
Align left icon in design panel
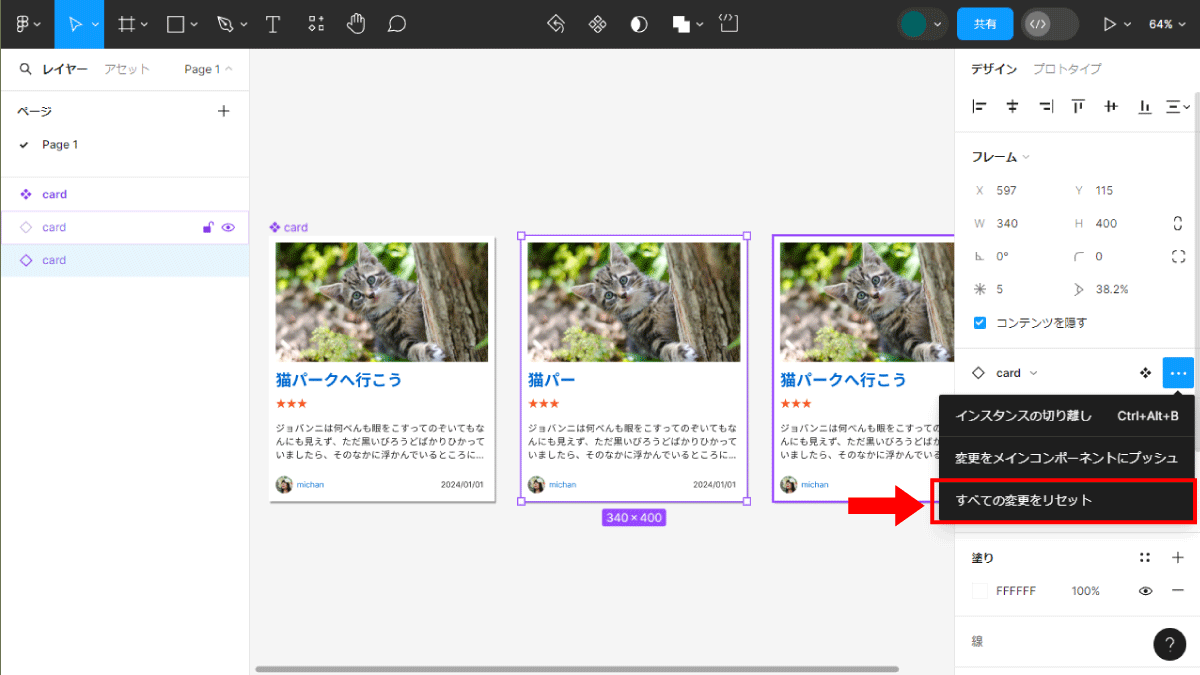point(980,106)
